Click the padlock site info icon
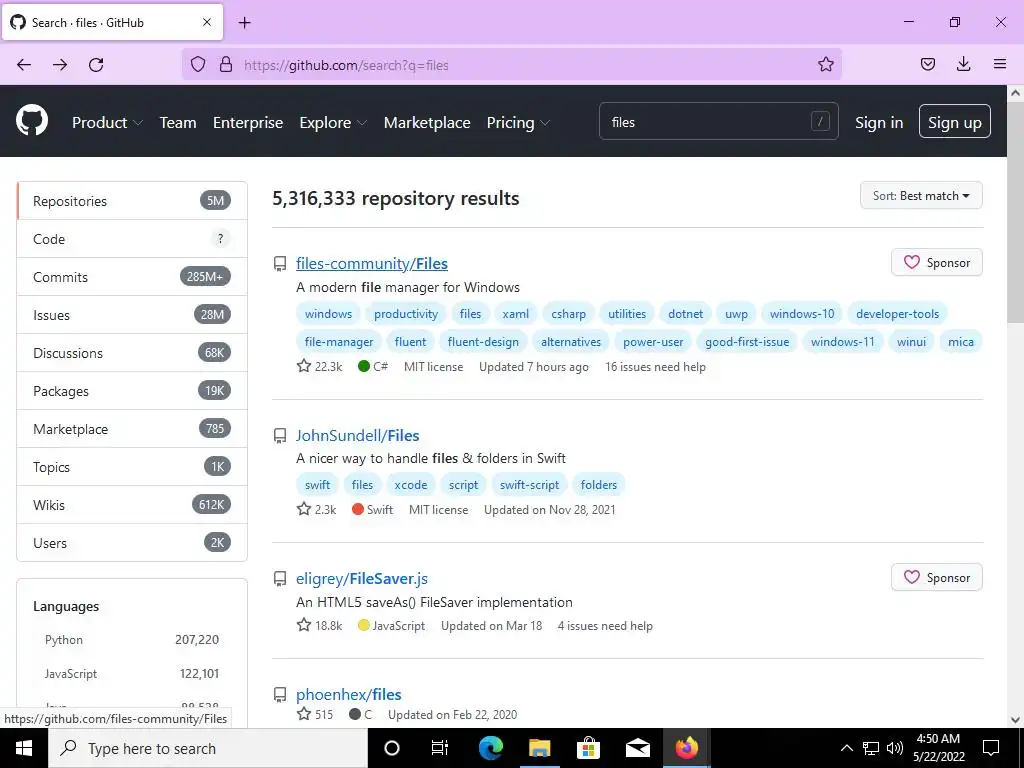The width and height of the screenshot is (1024, 768). point(226,64)
